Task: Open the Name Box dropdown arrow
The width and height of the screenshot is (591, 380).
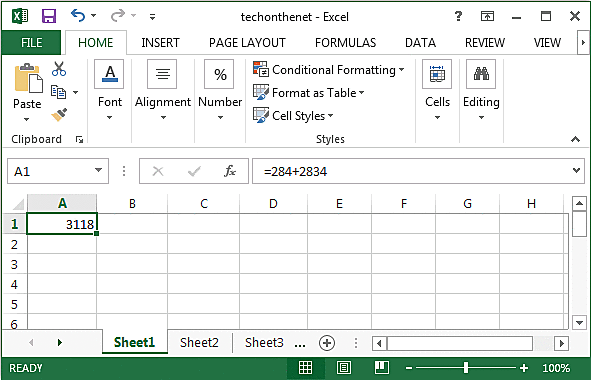Action: click(99, 170)
